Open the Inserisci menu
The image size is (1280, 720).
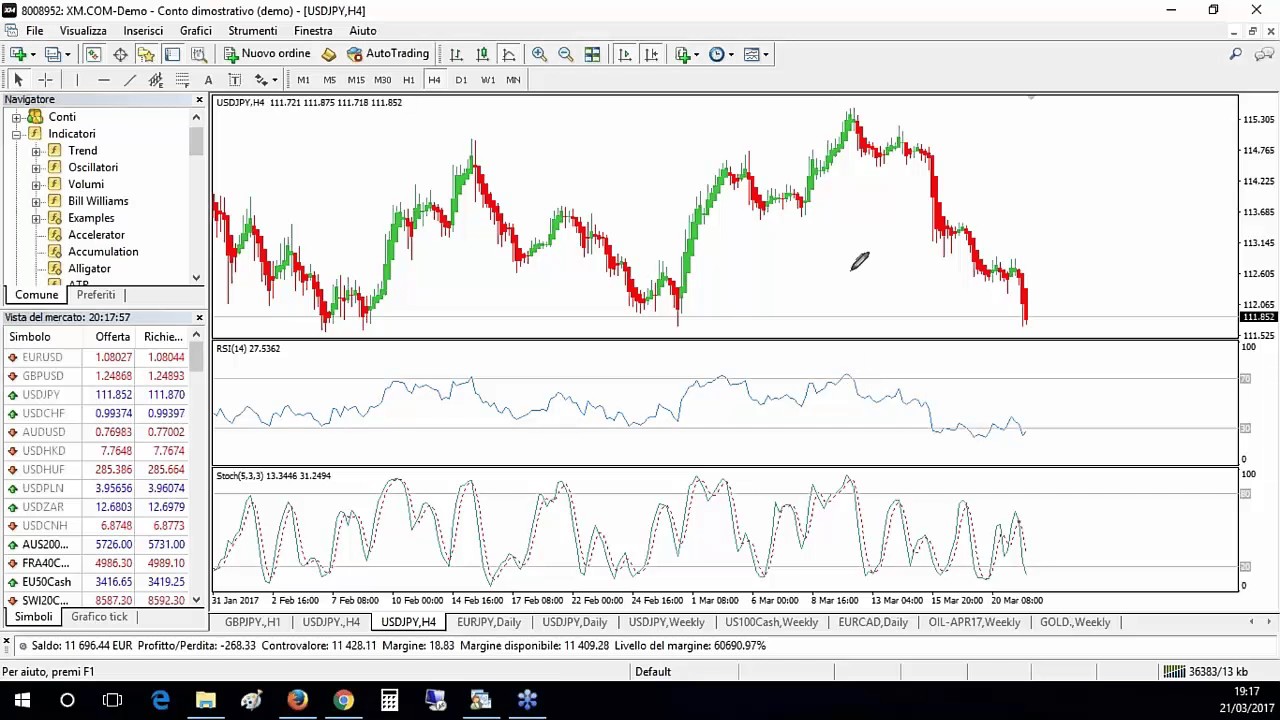(143, 31)
